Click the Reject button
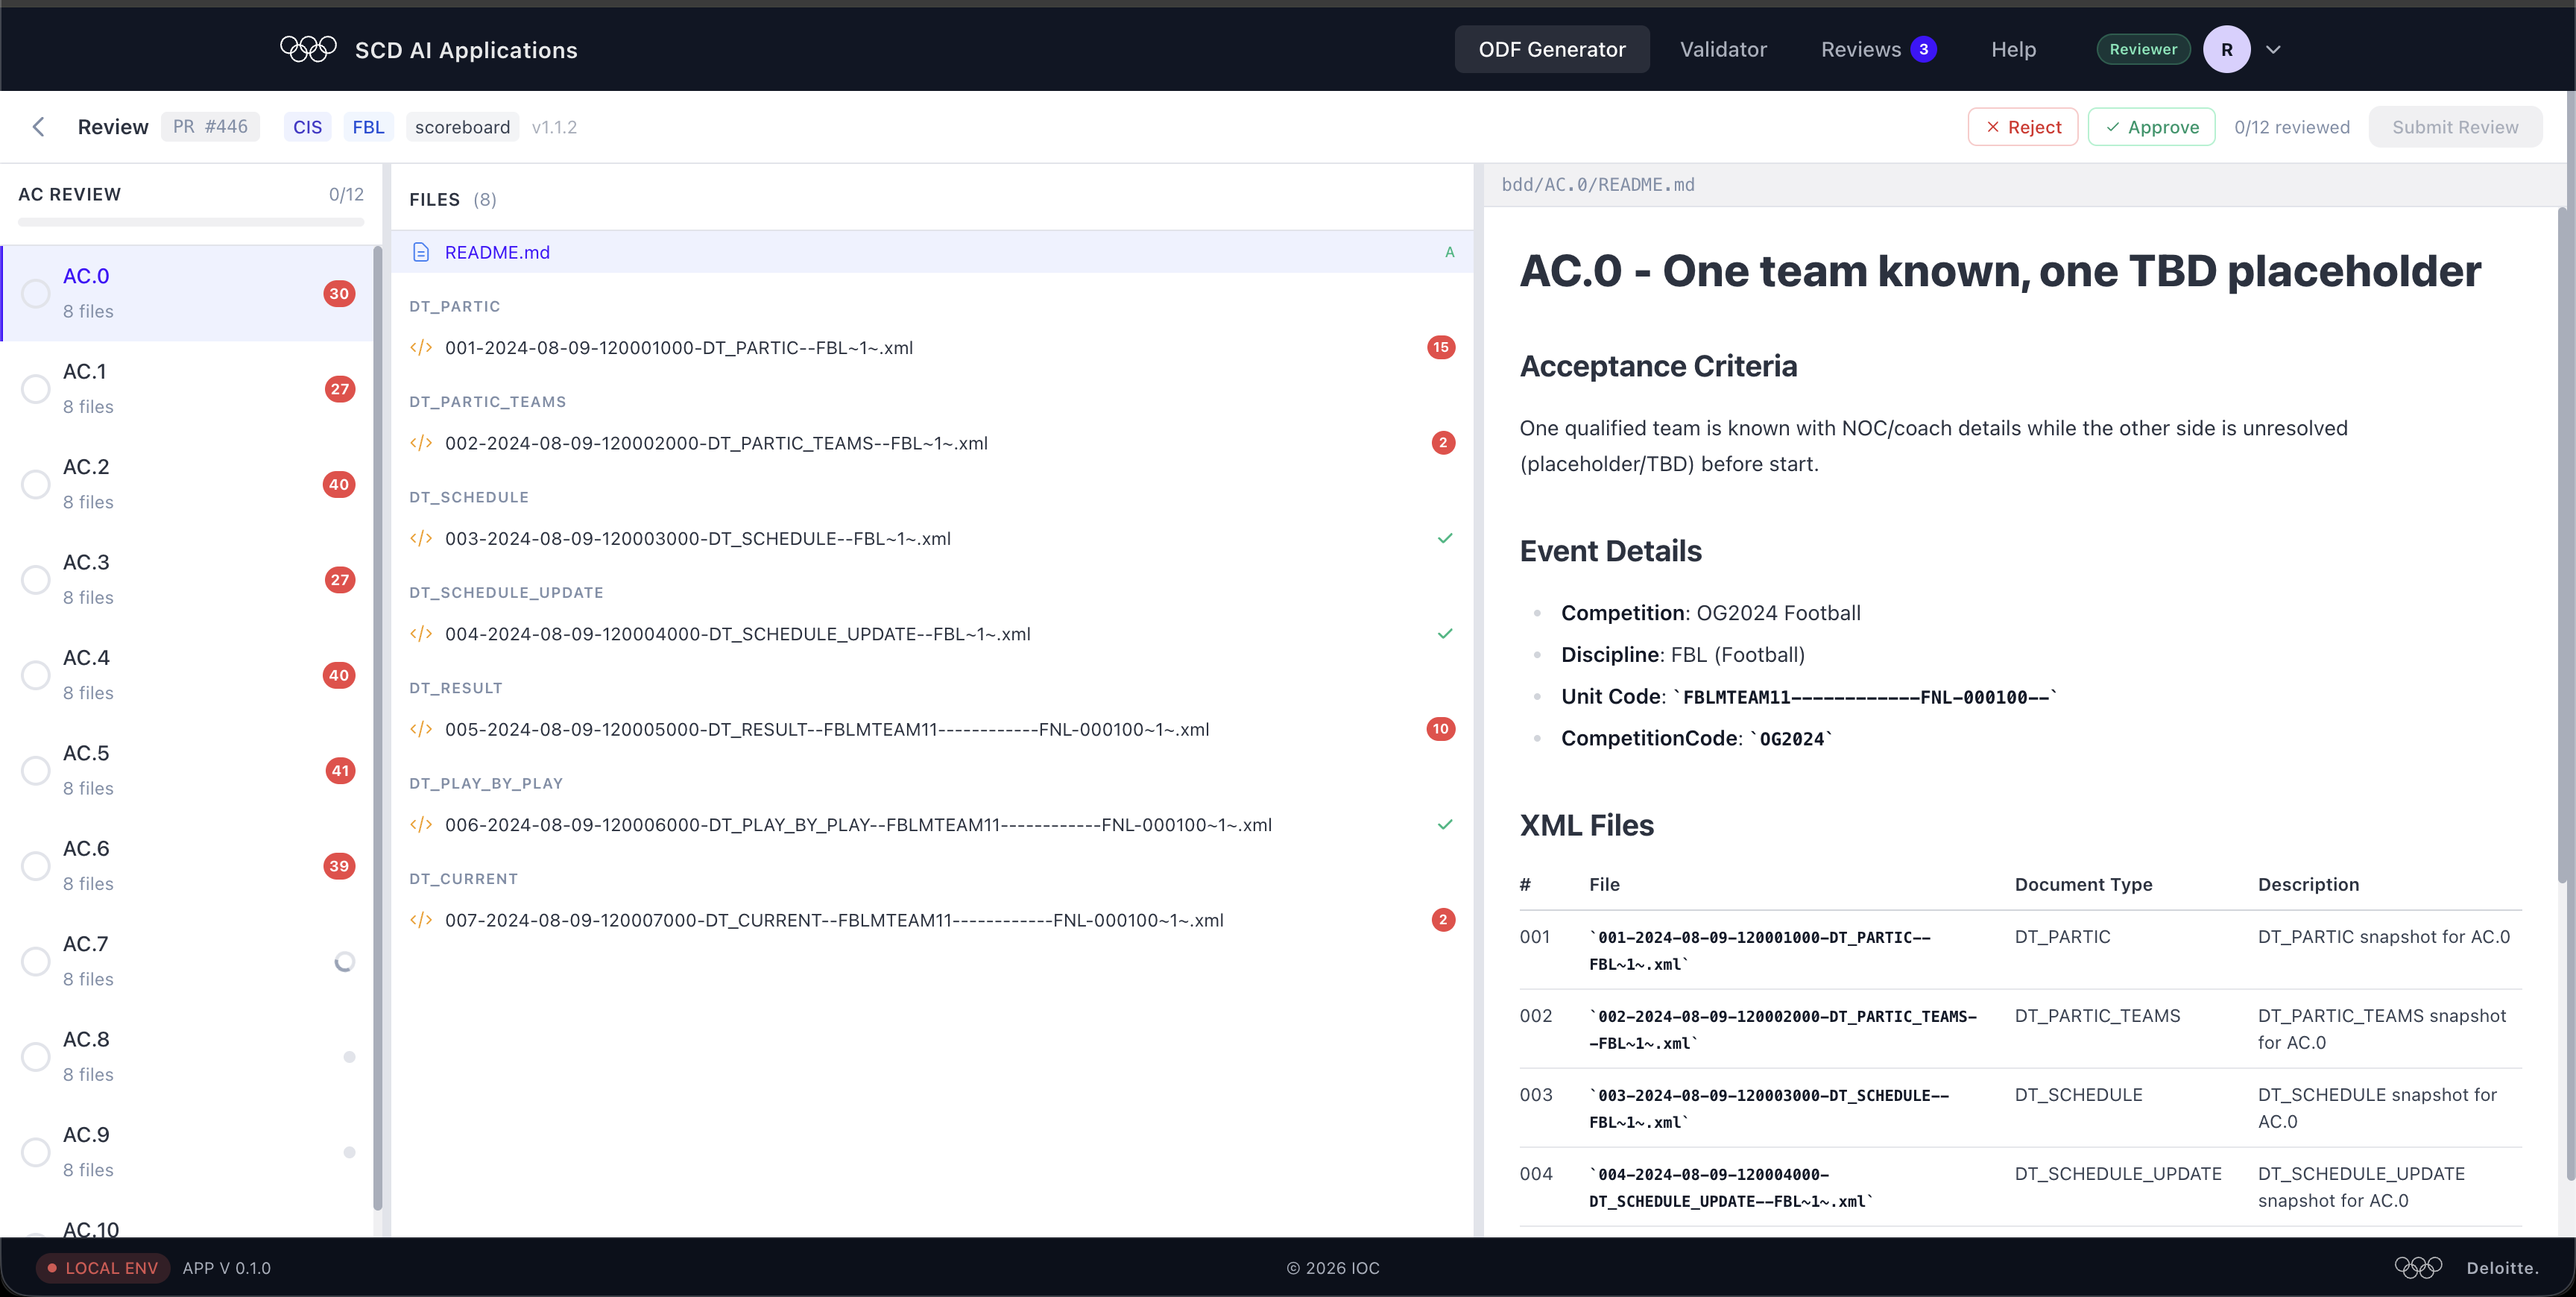Screen dimensions: 2576x1297 (2022, 127)
